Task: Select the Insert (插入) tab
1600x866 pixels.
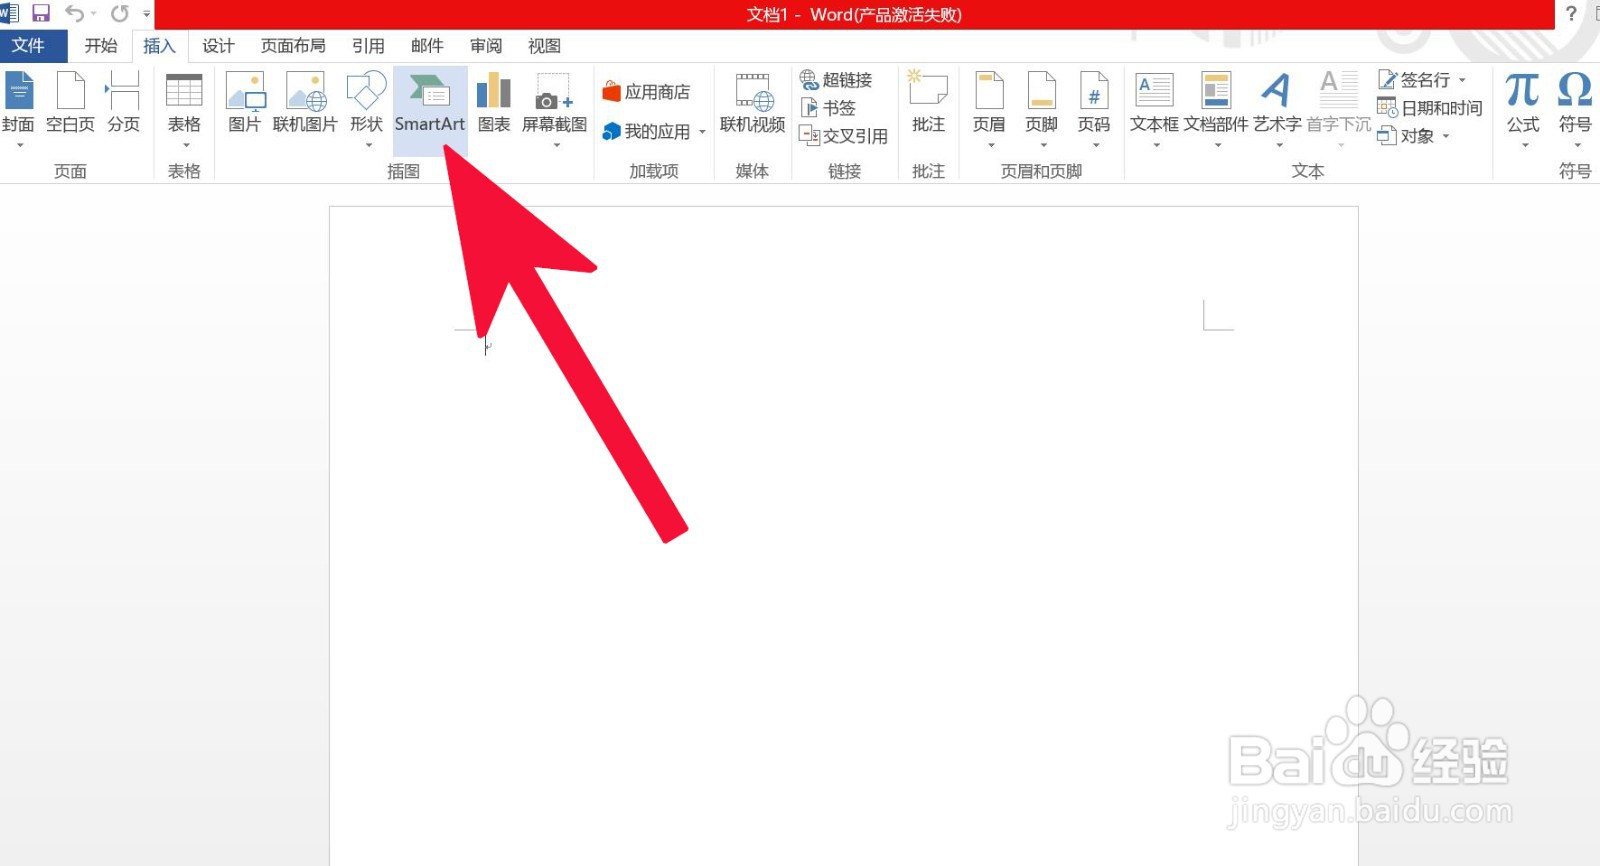Action: 159,46
